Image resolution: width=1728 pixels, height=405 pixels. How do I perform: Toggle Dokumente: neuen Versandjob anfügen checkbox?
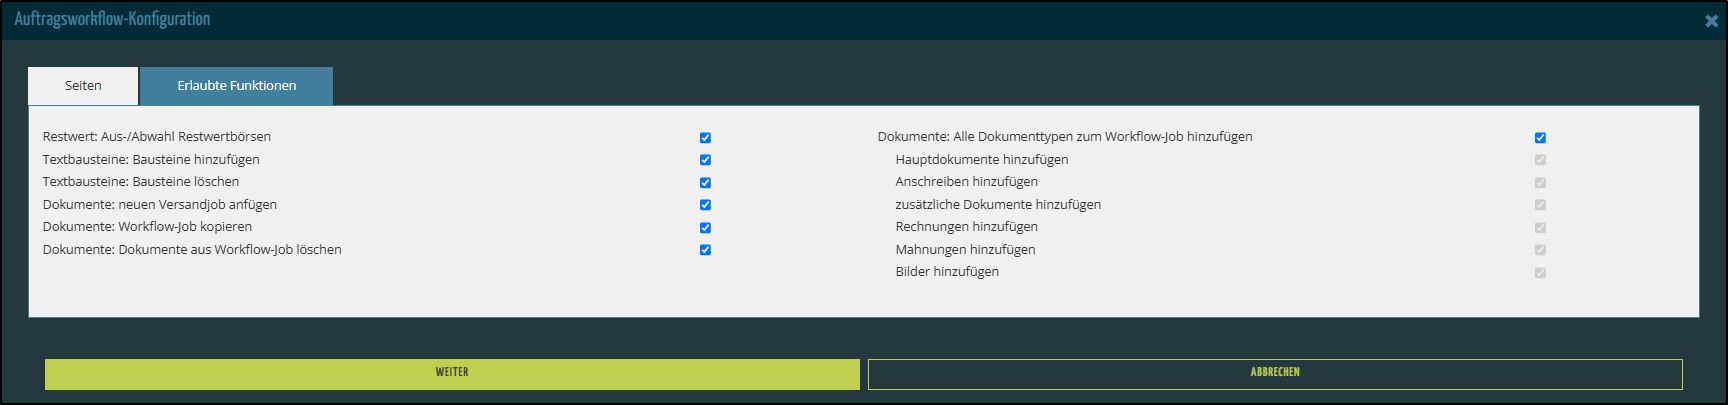[705, 205]
